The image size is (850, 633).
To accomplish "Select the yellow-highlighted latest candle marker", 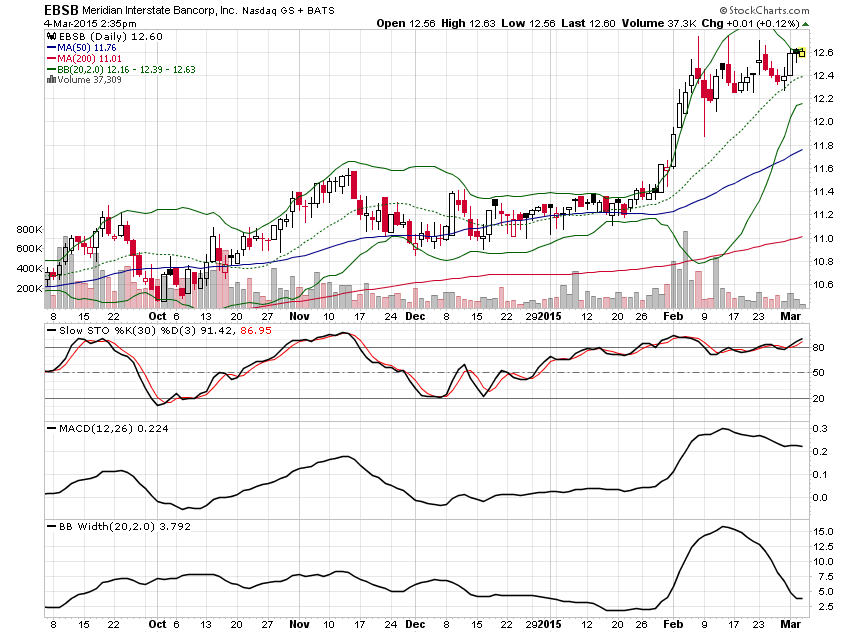I will click(x=802, y=52).
